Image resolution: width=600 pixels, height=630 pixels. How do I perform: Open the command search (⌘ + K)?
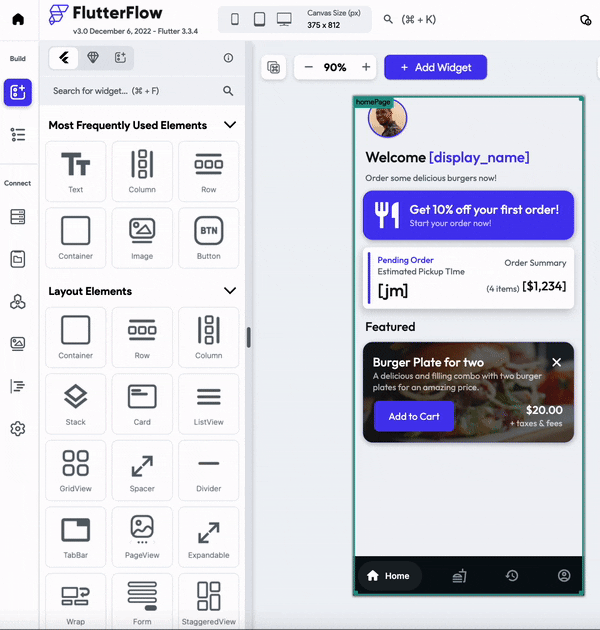tap(410, 19)
